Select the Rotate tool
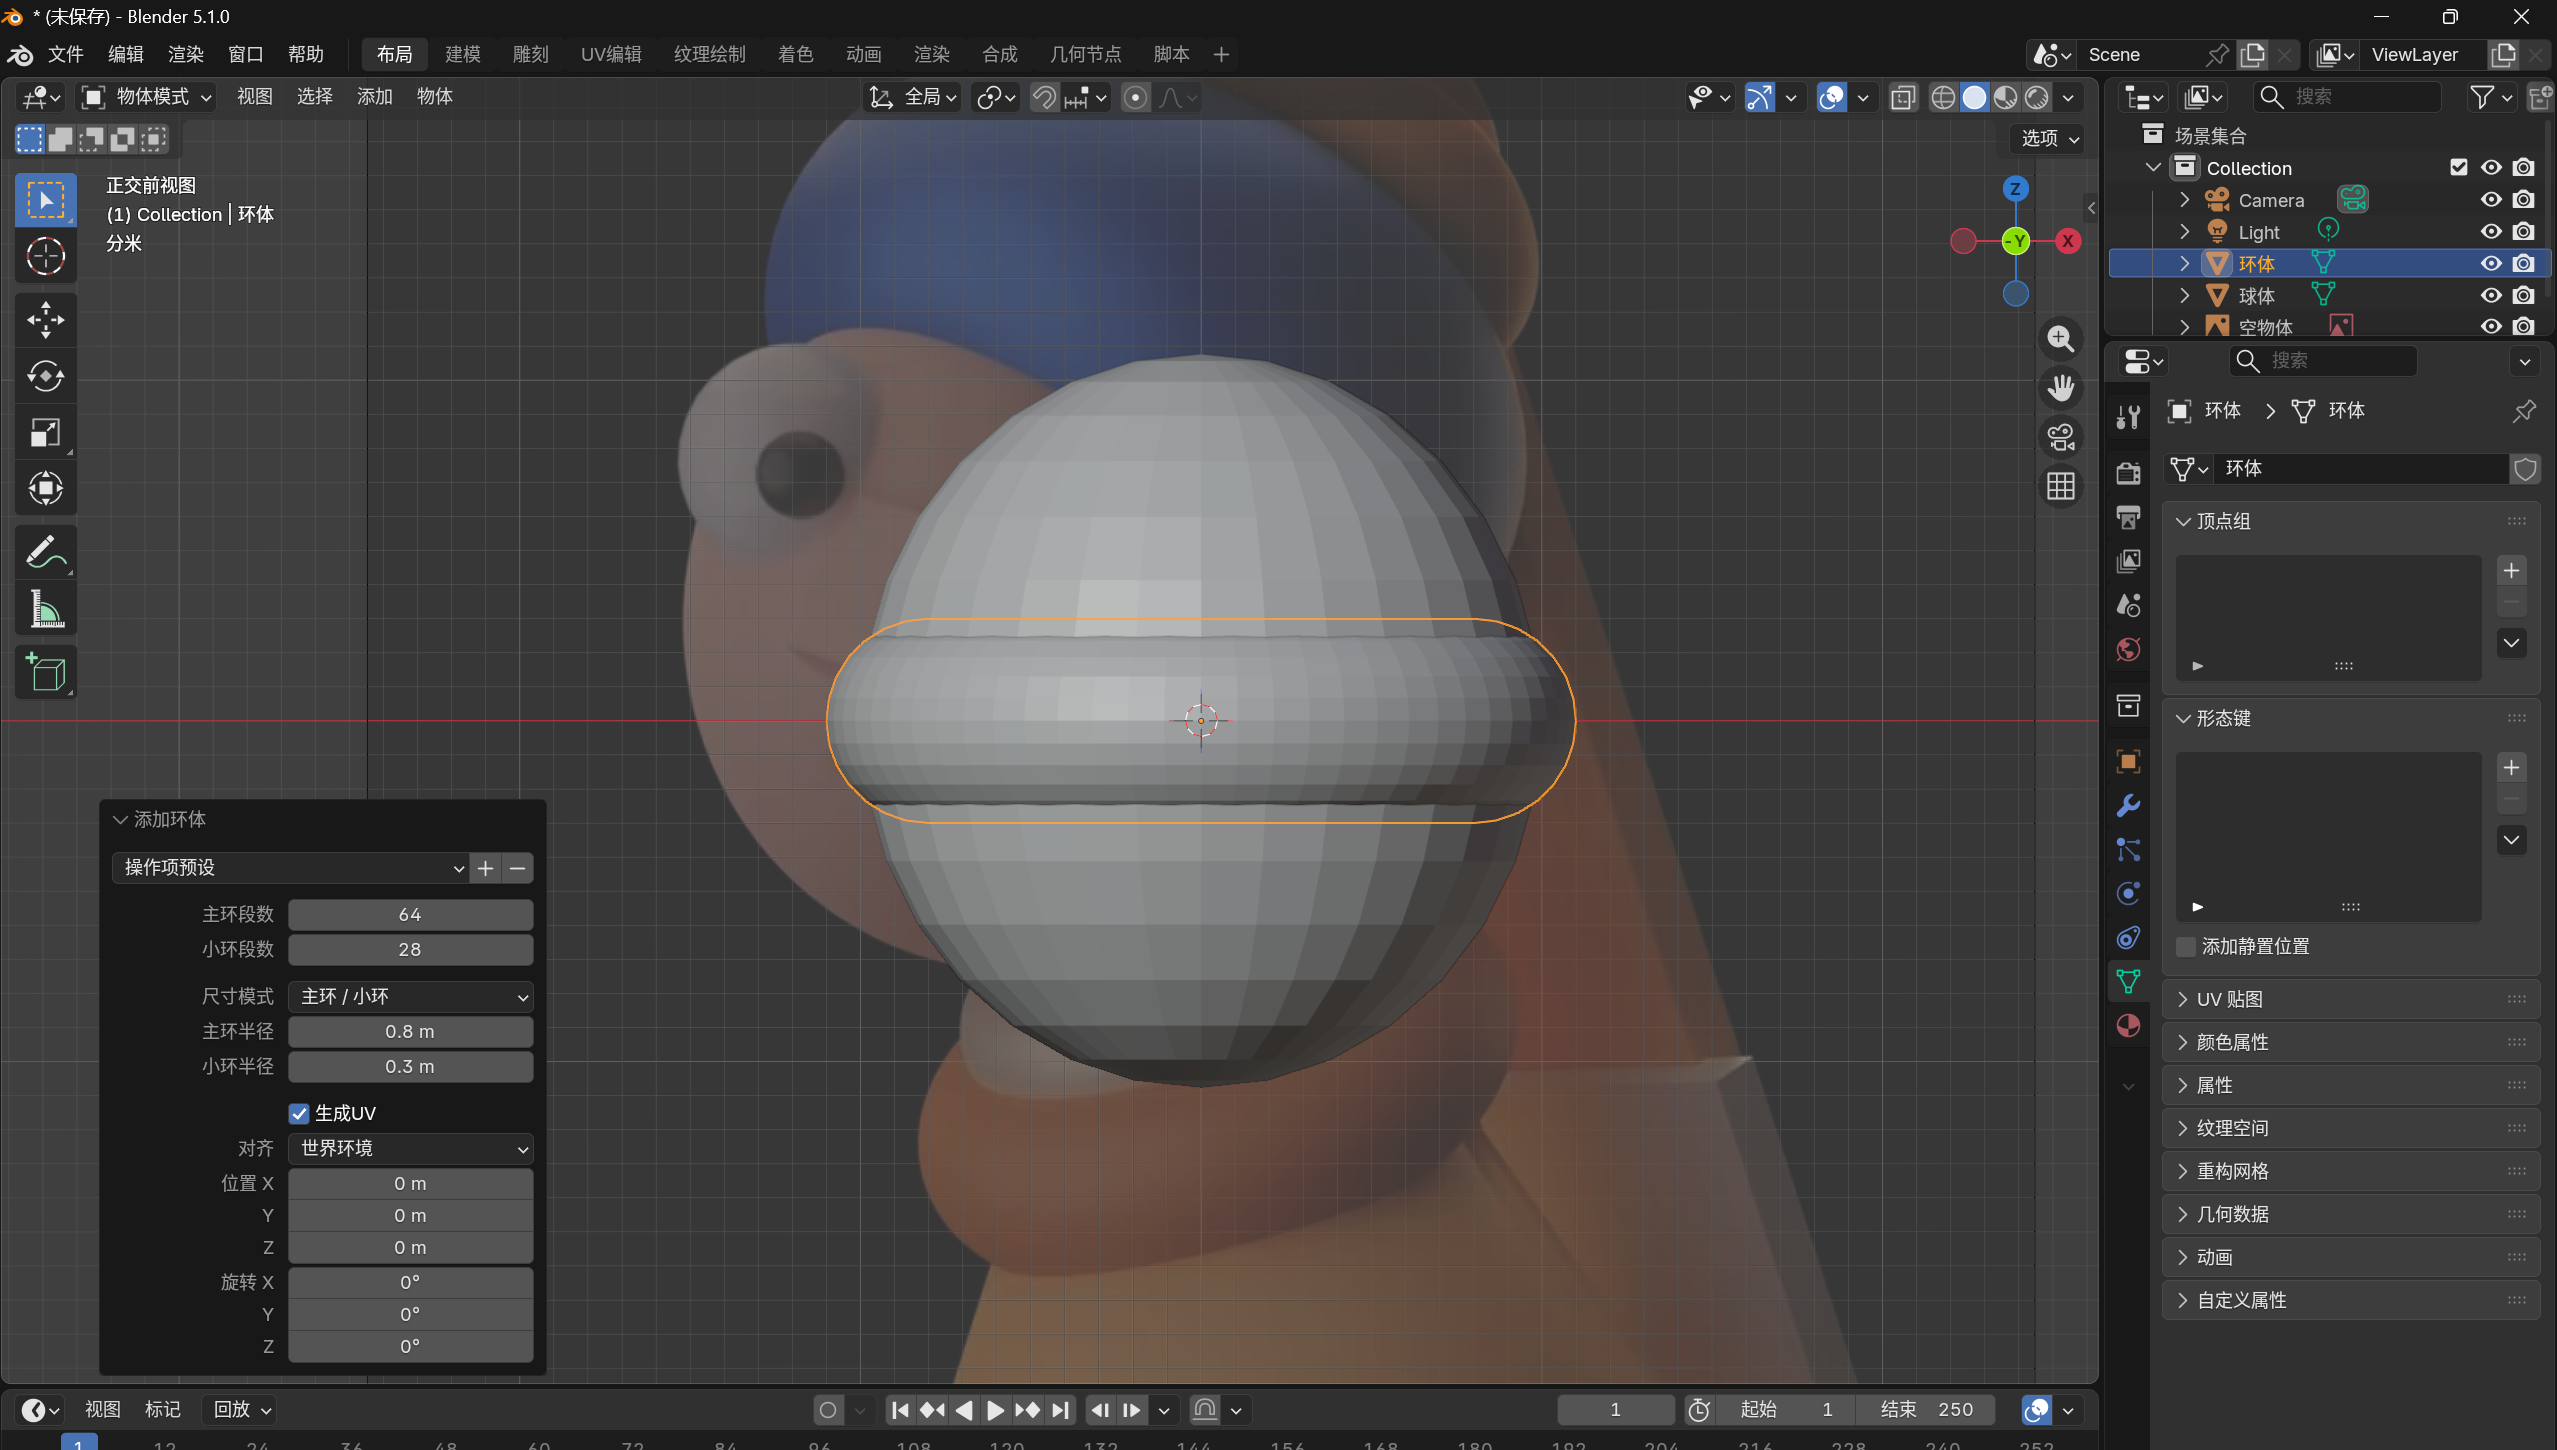Screen dimensions: 2557x1450 (x=45, y=376)
